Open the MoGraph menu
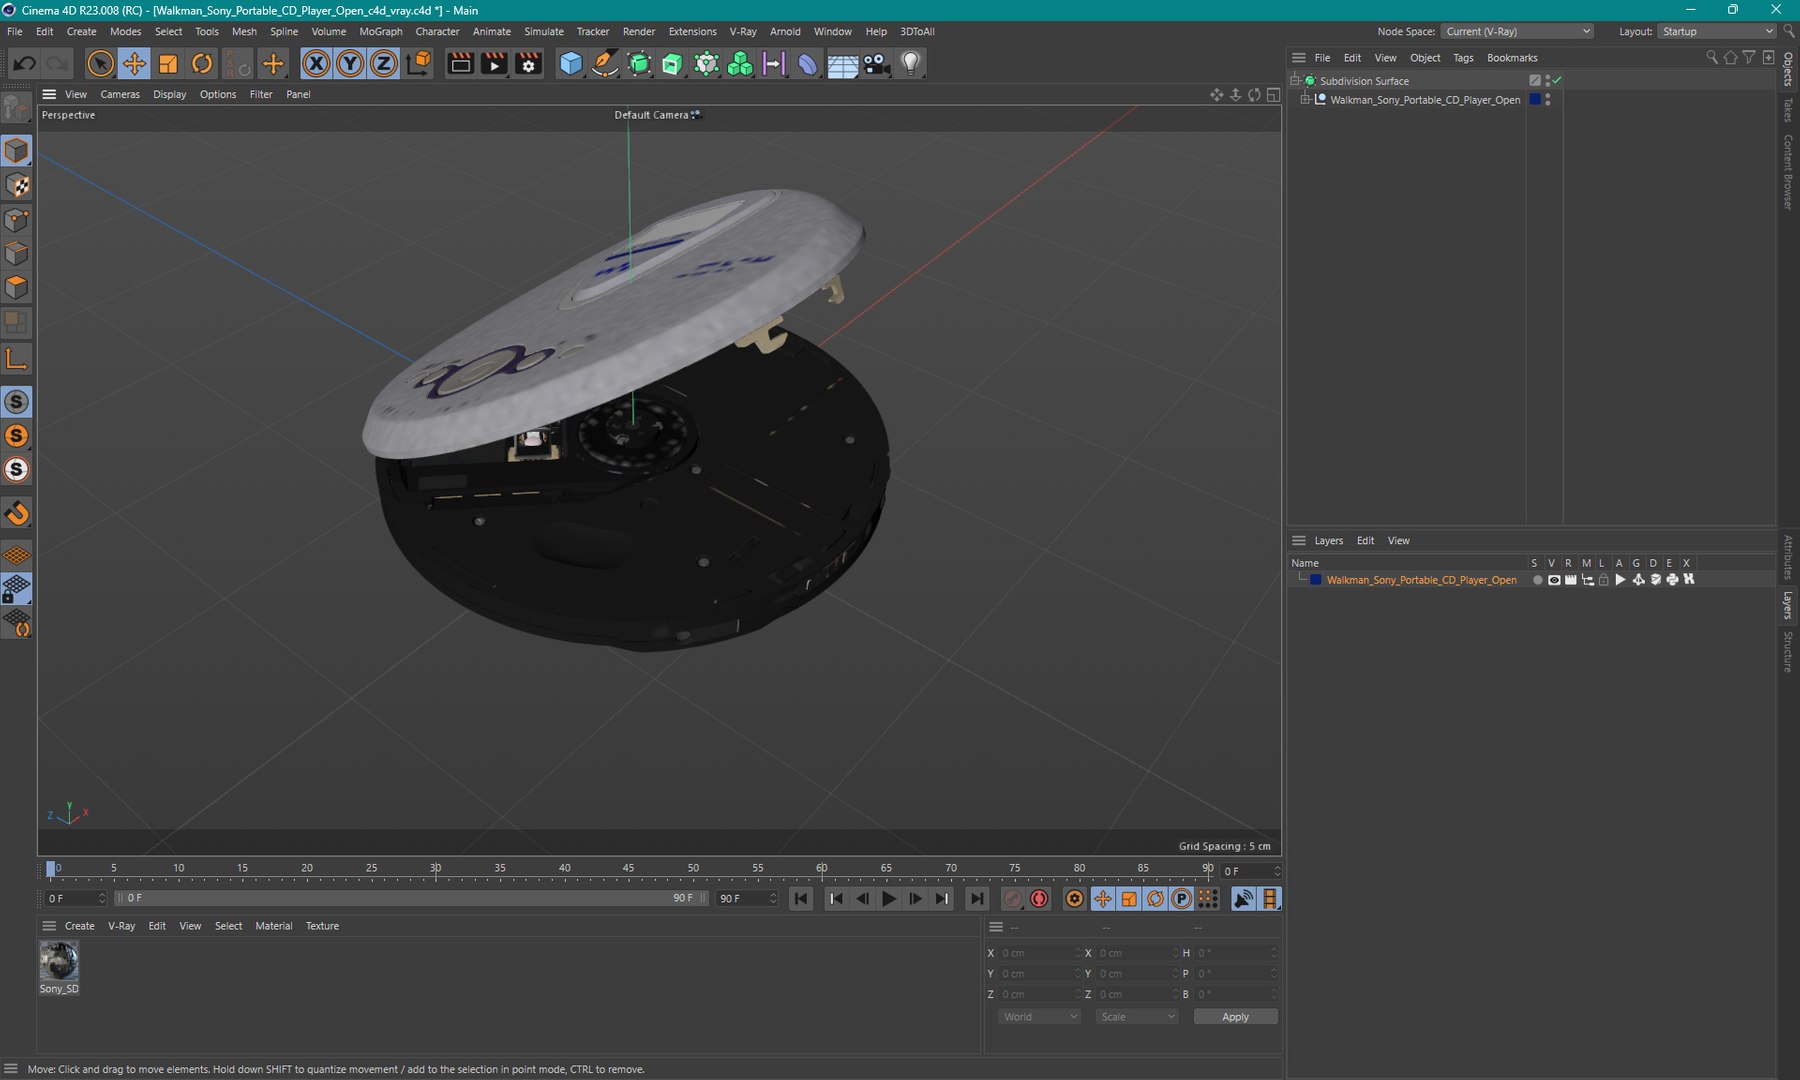This screenshot has width=1800, height=1080. (381, 31)
